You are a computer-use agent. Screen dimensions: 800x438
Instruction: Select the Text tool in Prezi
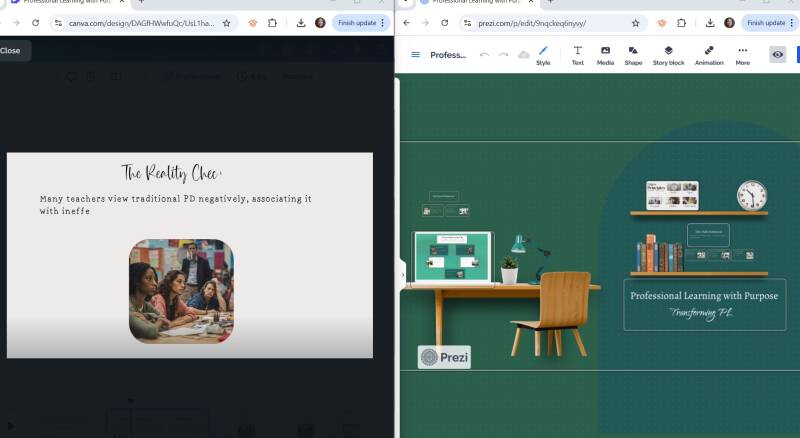pos(578,55)
